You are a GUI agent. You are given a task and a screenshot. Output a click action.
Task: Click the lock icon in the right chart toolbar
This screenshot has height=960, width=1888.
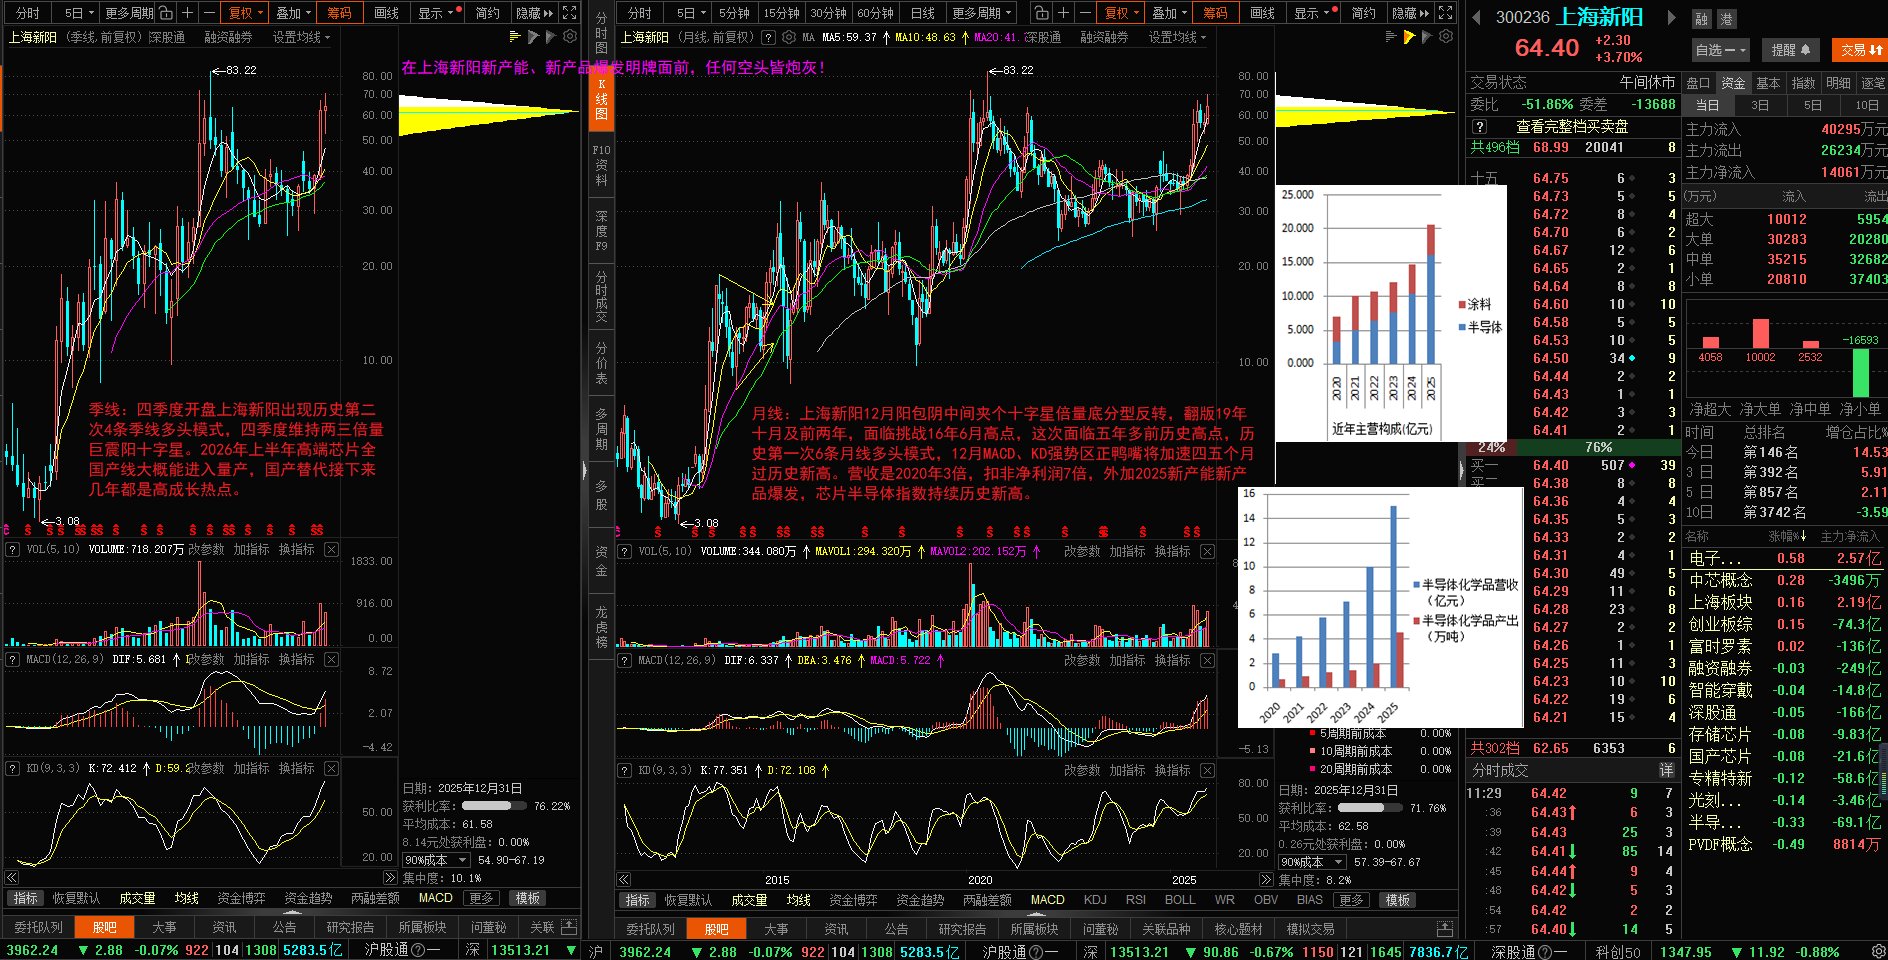pos(1042,13)
